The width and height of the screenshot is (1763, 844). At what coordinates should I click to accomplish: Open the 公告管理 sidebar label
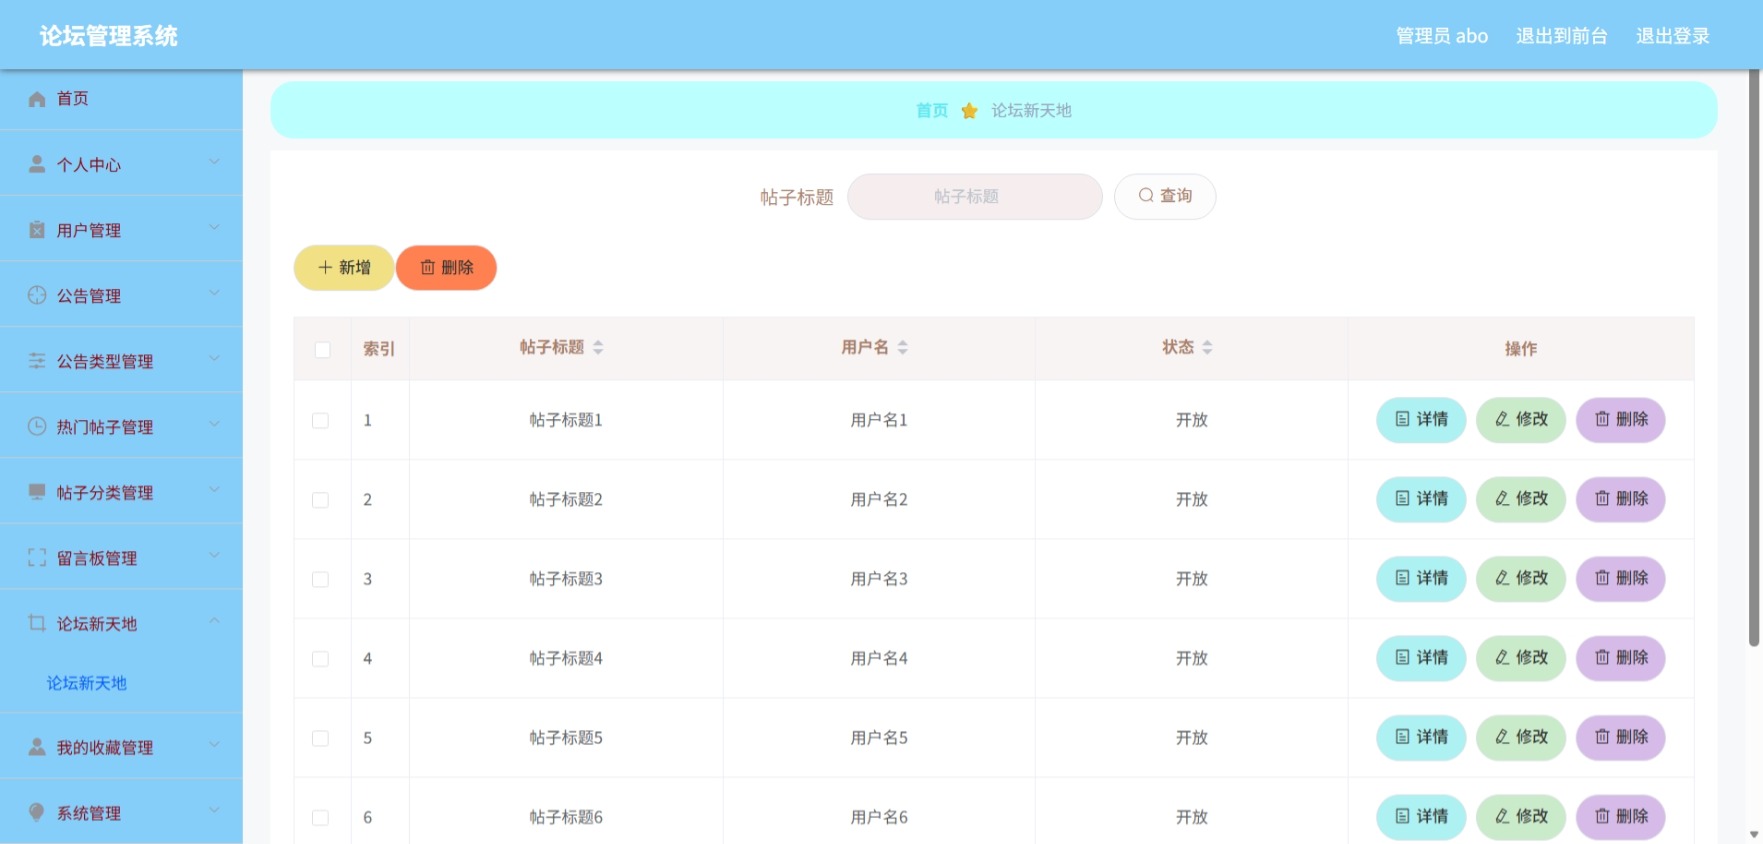(x=89, y=296)
